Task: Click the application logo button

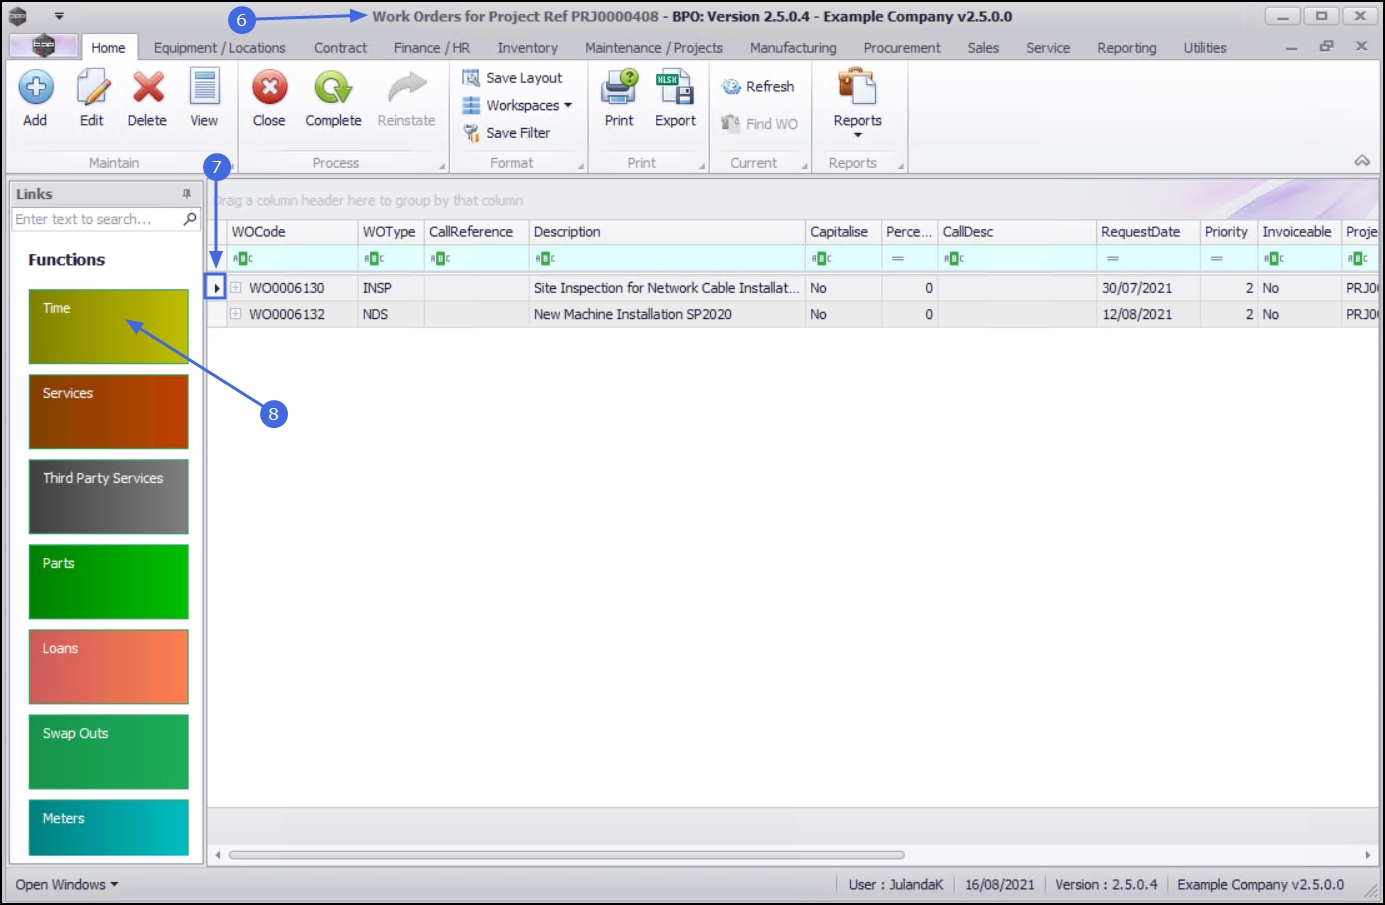Action: (43, 46)
